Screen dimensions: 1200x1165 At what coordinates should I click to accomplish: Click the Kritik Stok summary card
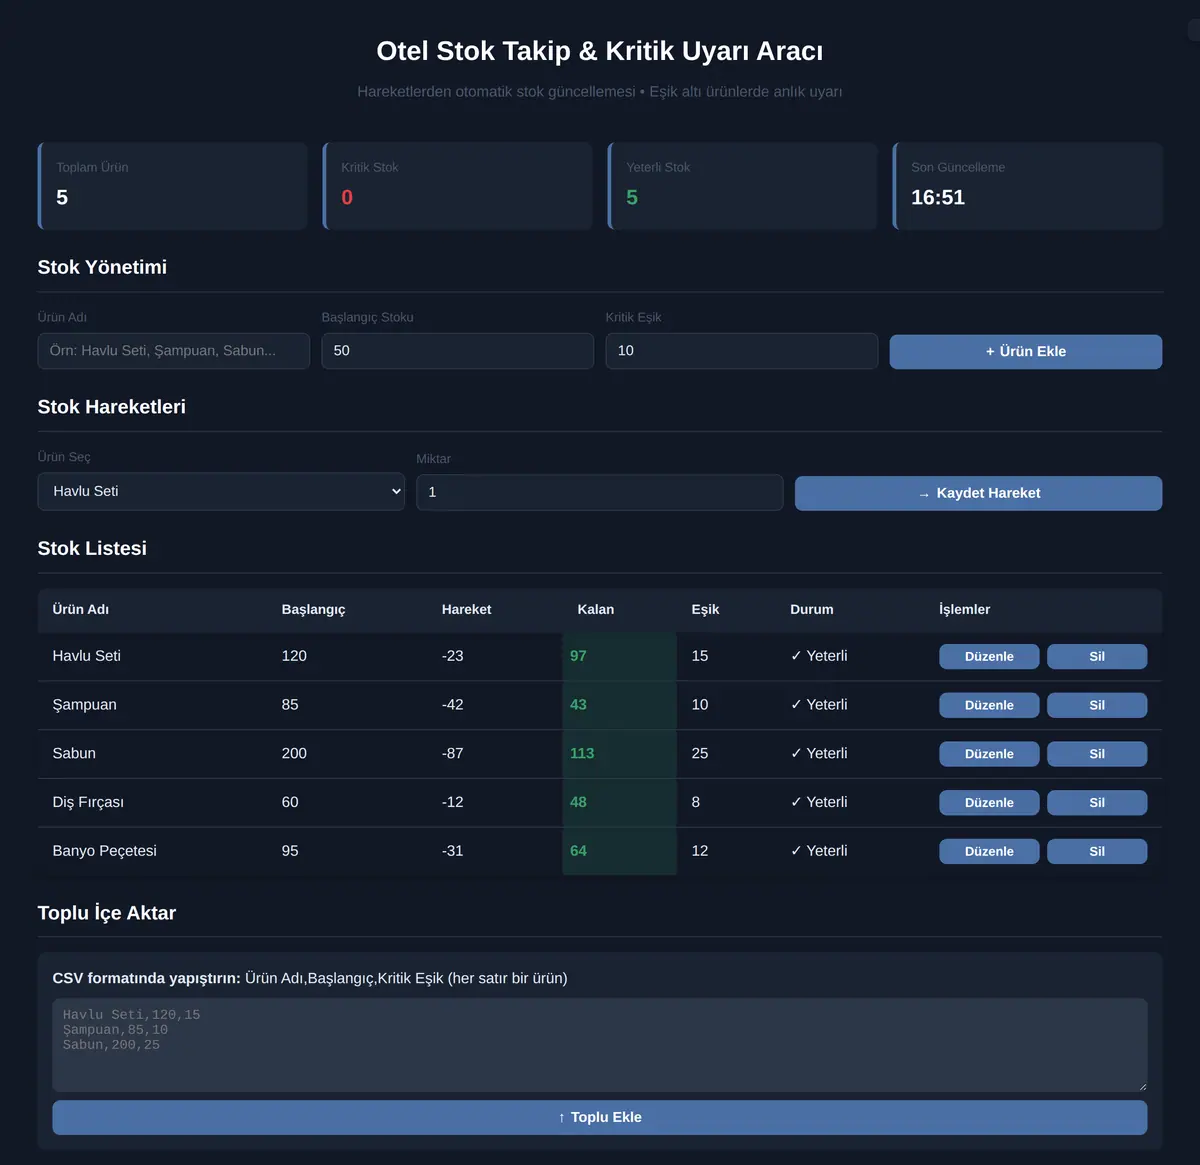tap(458, 186)
